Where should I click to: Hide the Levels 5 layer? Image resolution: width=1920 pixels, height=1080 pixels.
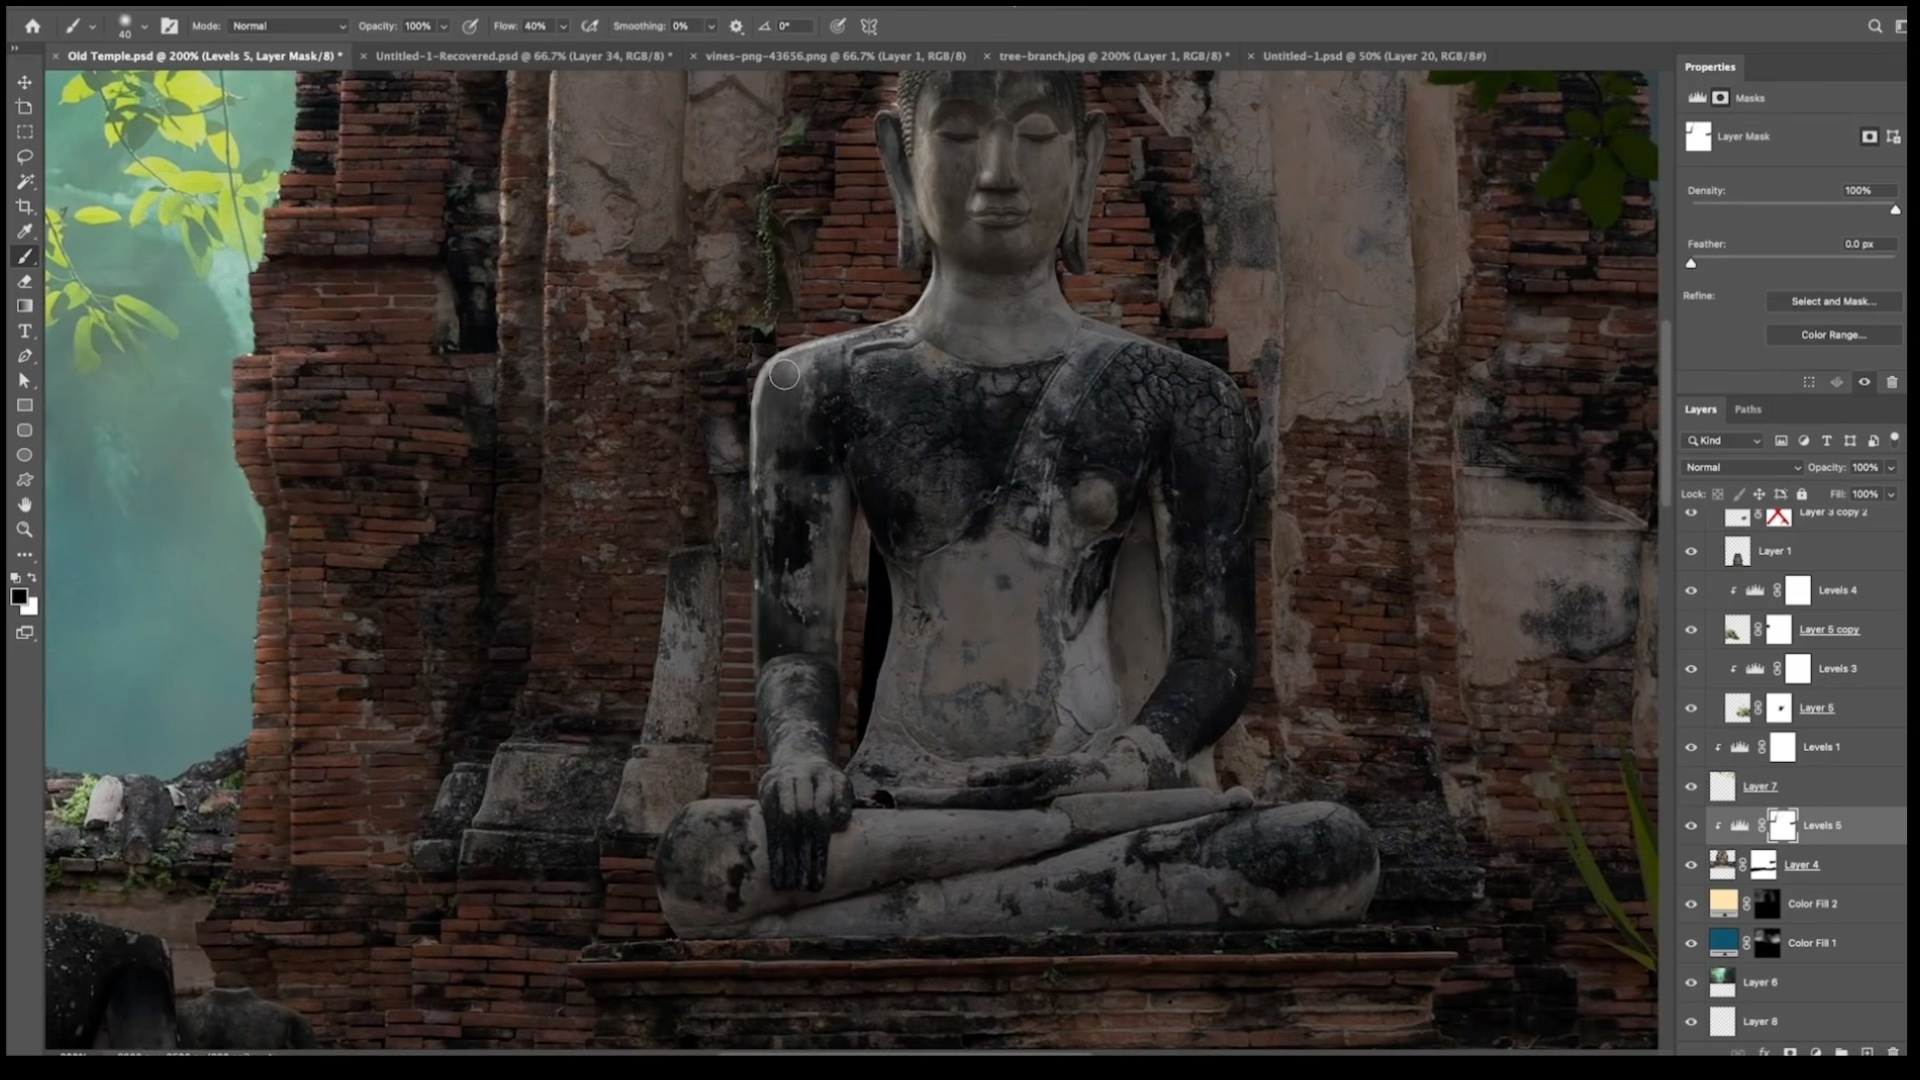tap(1691, 826)
